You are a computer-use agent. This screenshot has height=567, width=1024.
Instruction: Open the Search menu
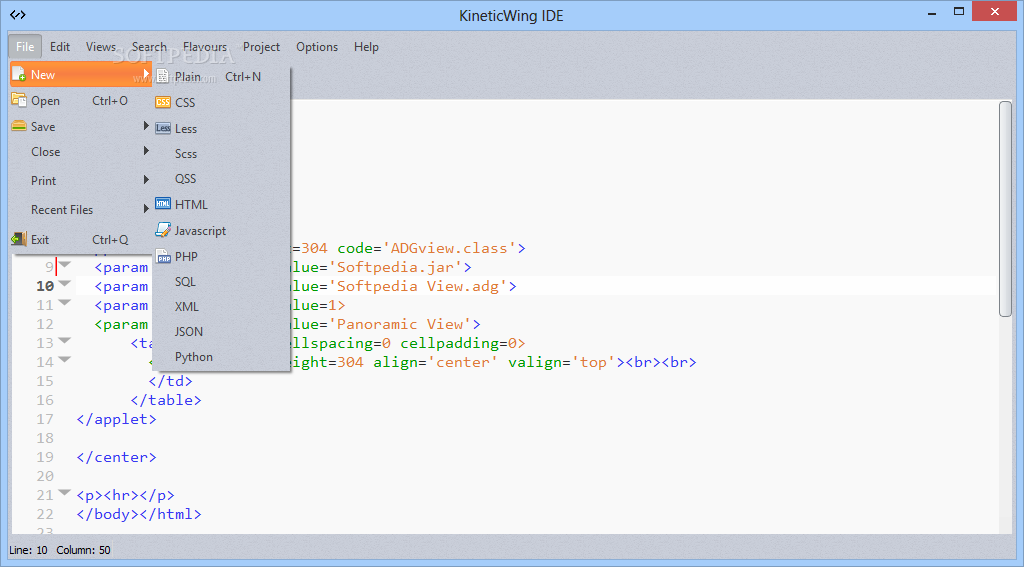pyautogui.click(x=149, y=46)
